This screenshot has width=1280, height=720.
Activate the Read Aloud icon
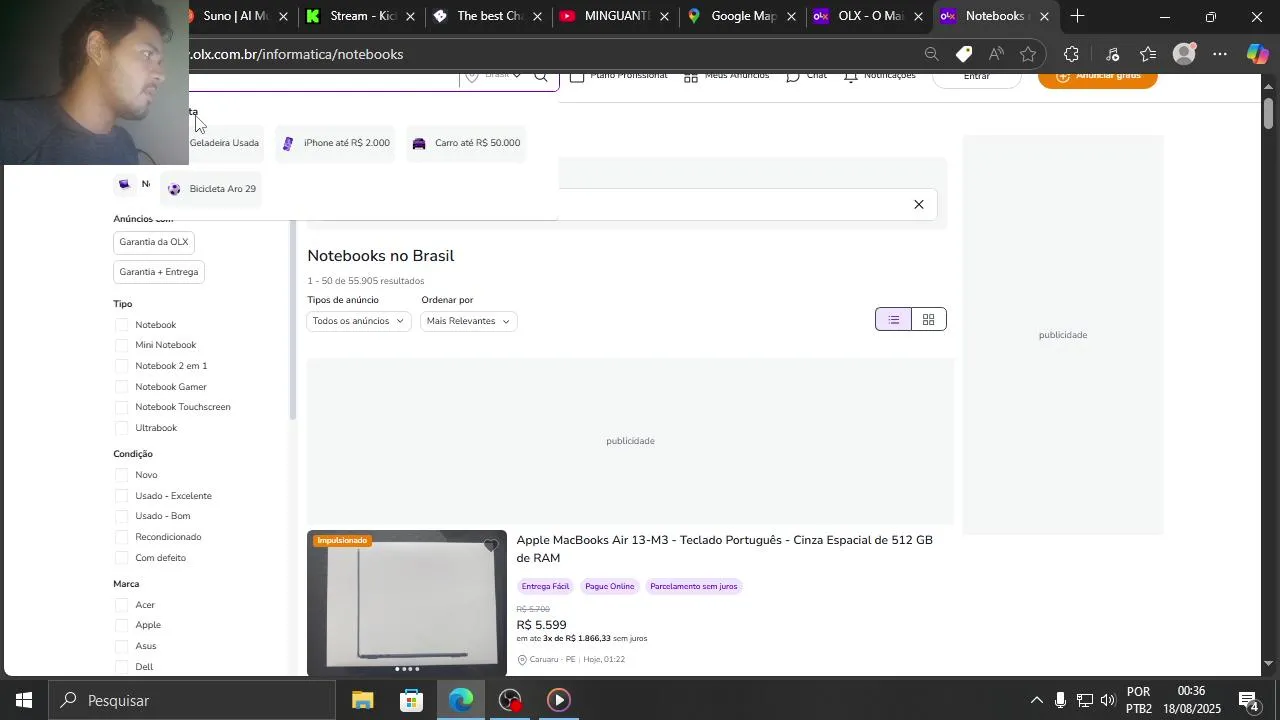tap(996, 54)
